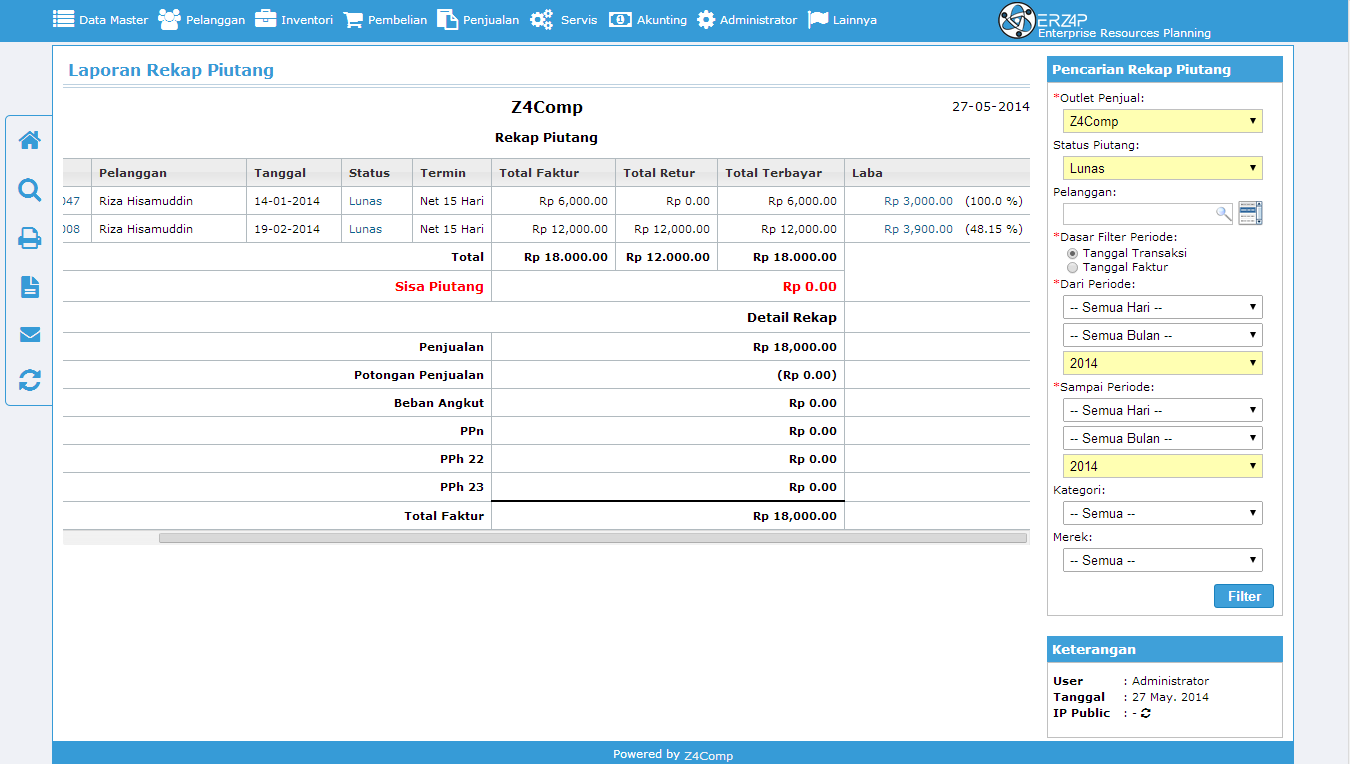1350x764 pixels.
Task: Open customer list icon beside Pelanggan field
Action: (1250, 213)
